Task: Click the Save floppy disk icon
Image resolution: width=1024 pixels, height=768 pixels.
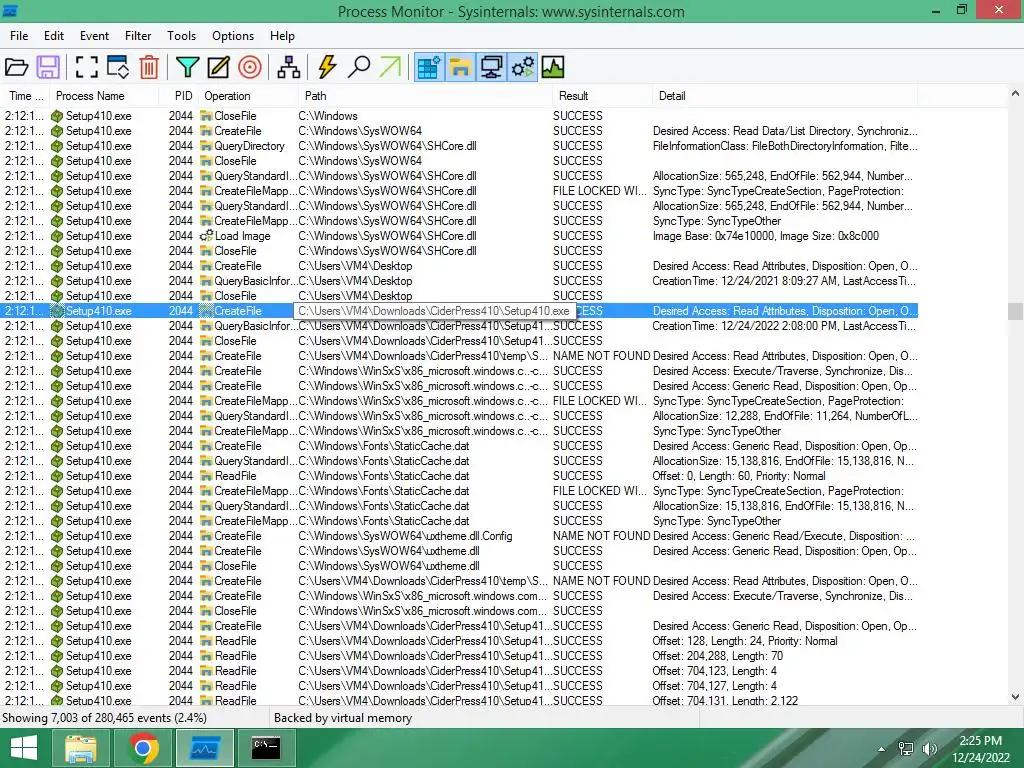Action: (x=48, y=67)
